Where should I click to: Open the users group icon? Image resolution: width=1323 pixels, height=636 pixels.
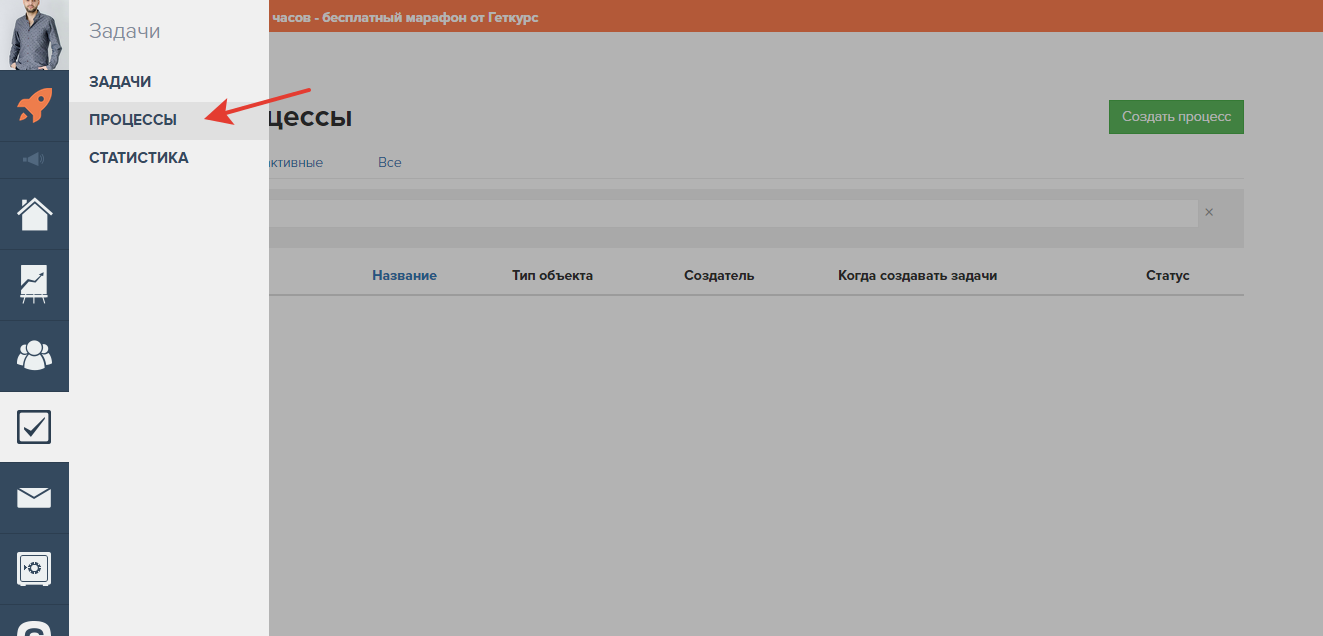[x=34, y=356]
